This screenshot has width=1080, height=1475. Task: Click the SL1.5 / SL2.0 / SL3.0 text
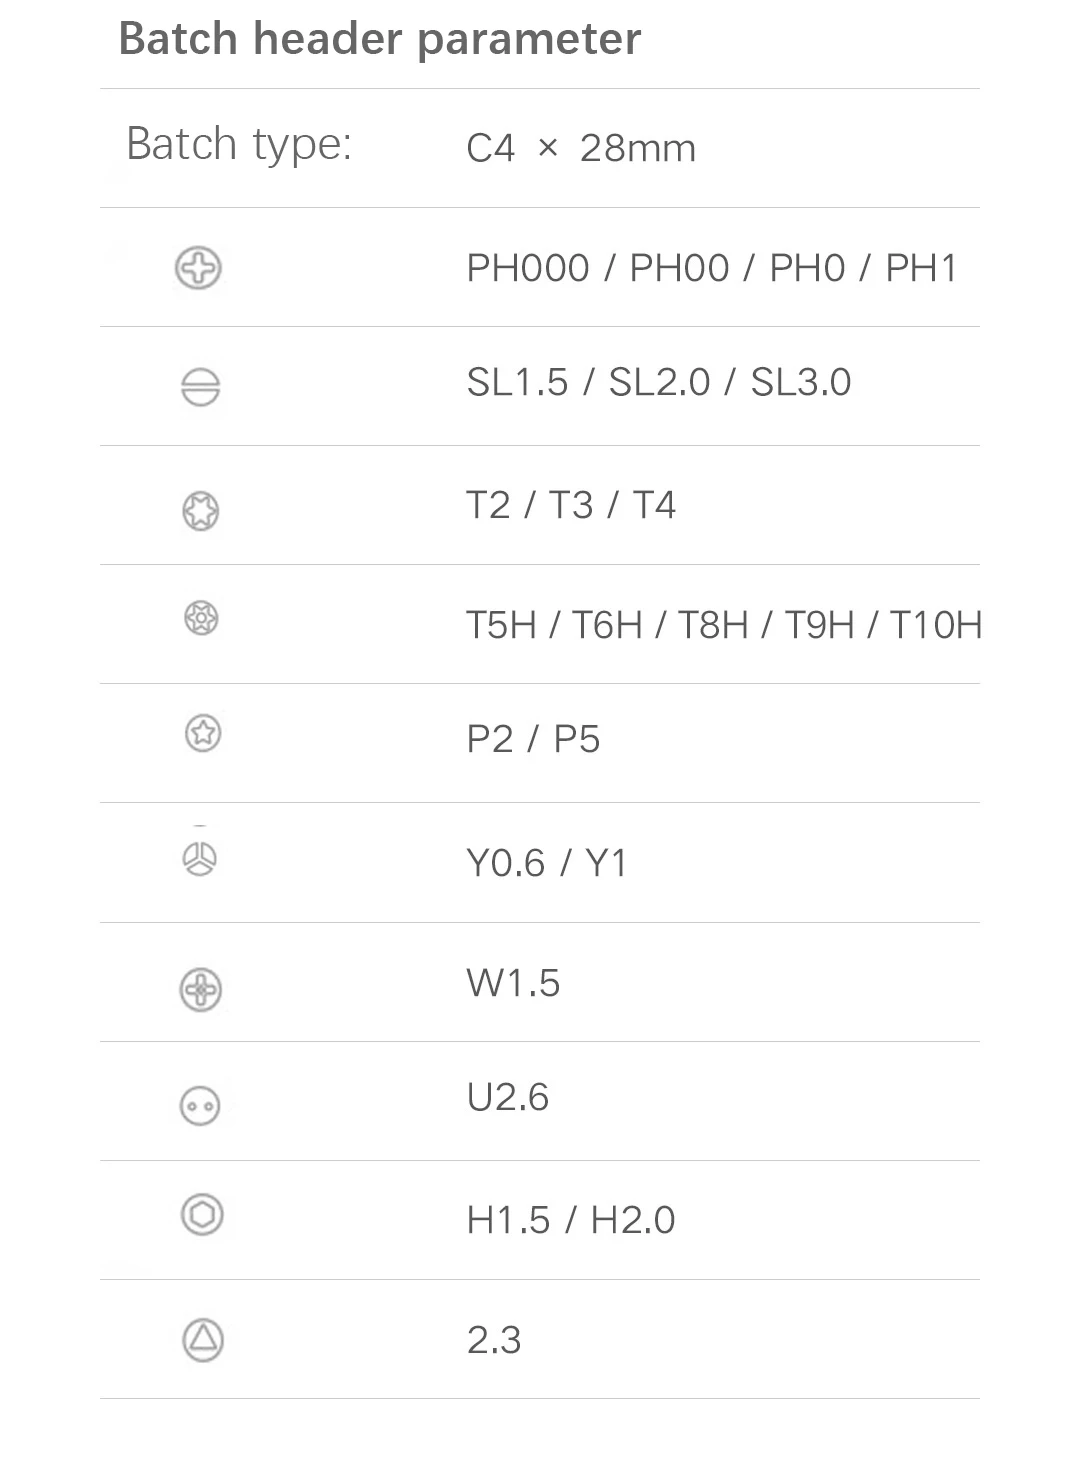tap(659, 382)
